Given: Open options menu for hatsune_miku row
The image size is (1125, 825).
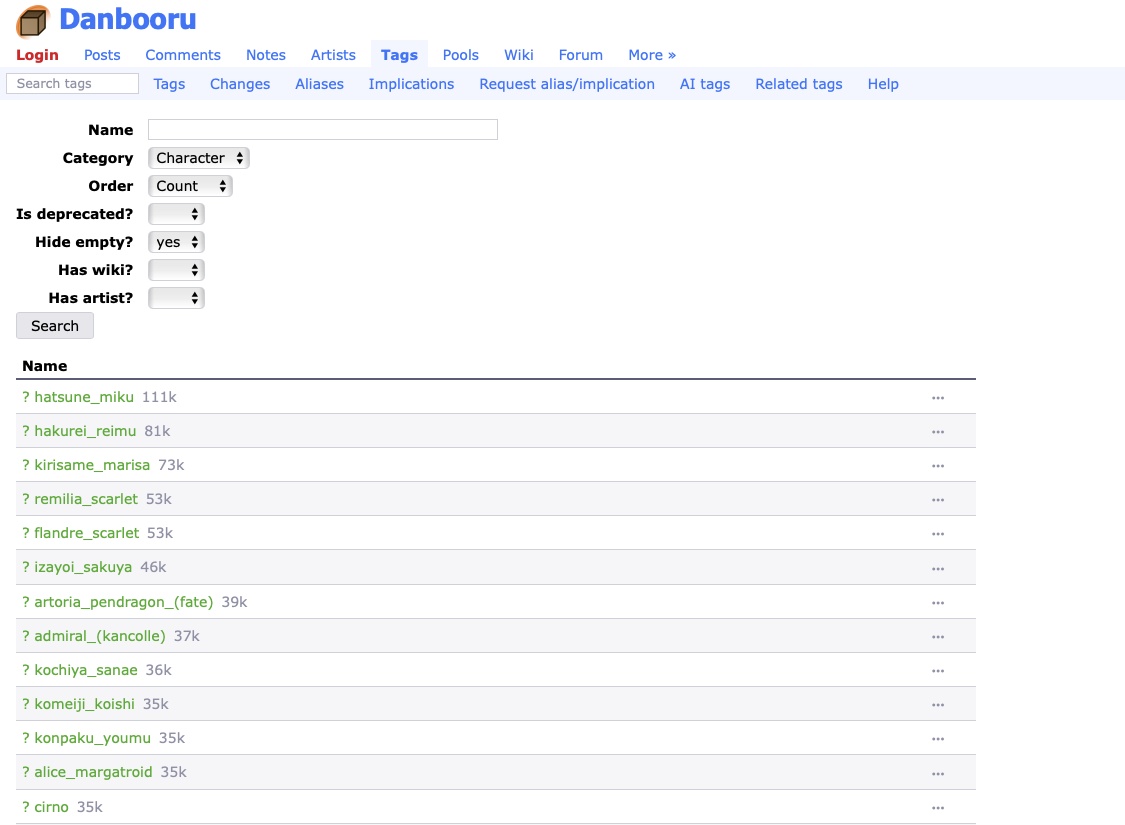Looking at the screenshot, I should [938, 397].
